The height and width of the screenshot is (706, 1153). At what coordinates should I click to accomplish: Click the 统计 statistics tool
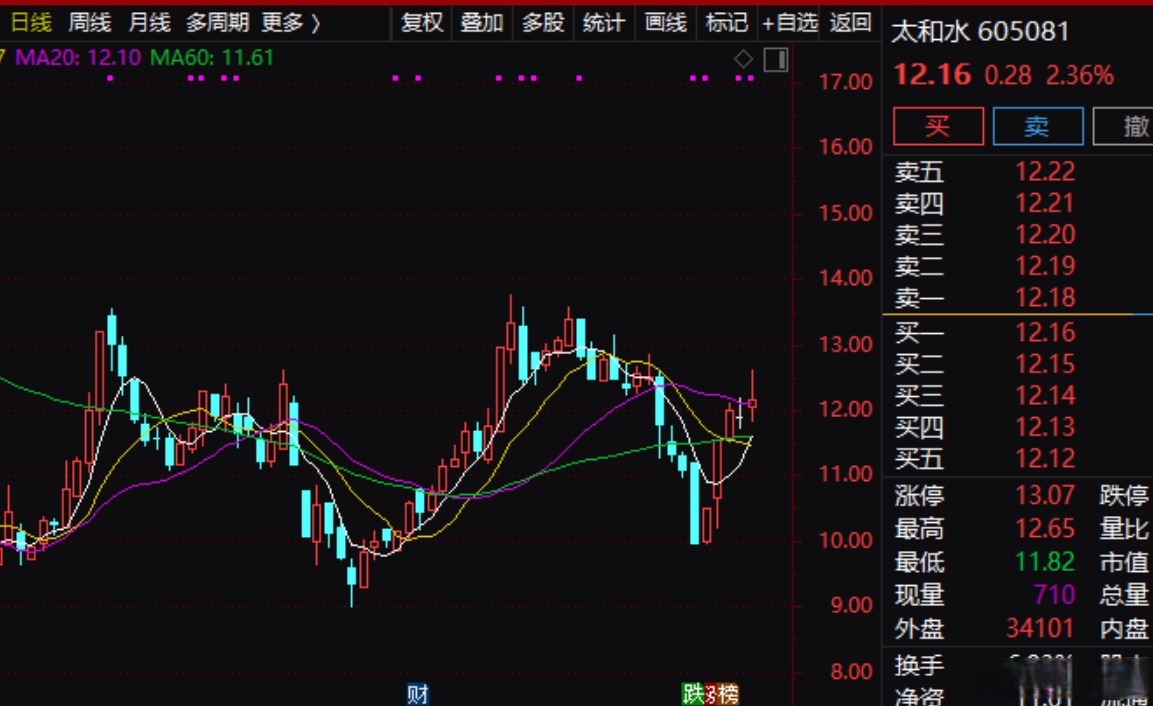[604, 22]
